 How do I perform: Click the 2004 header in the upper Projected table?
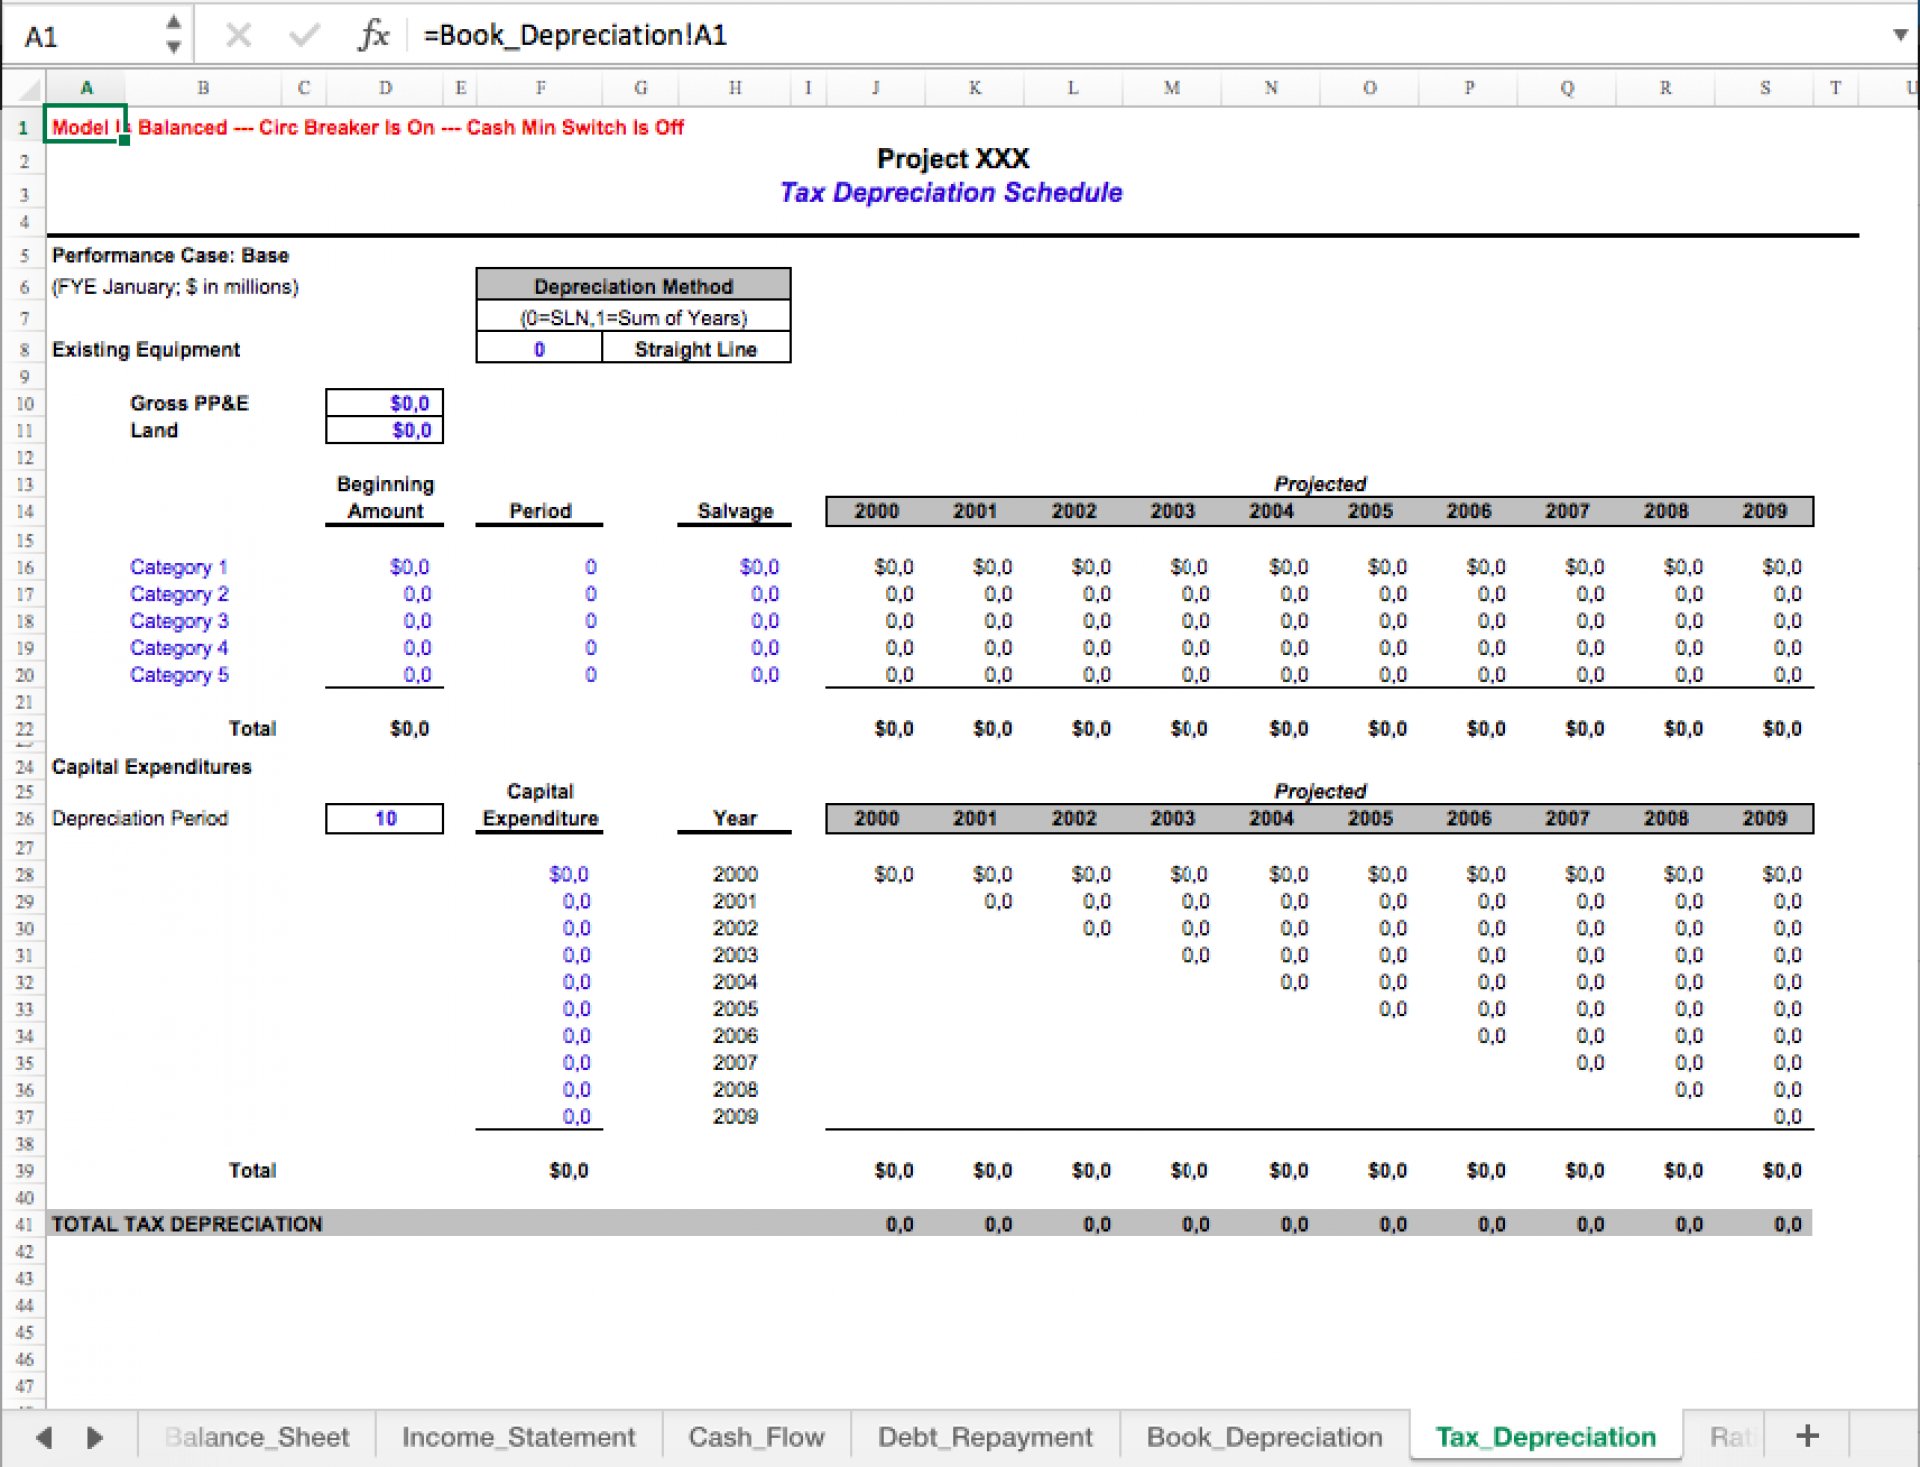tap(1271, 511)
